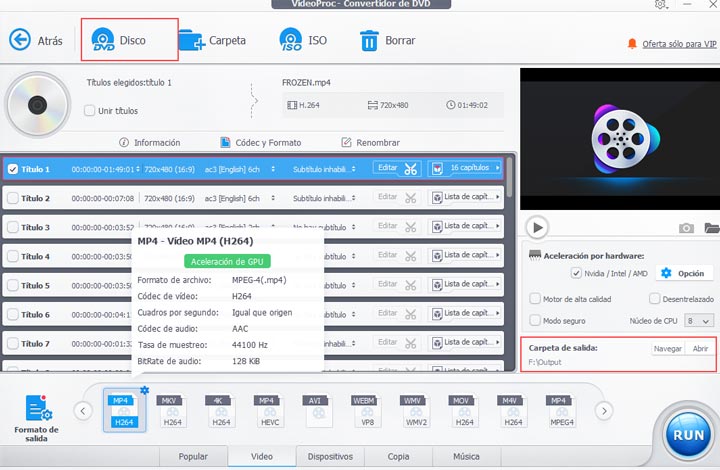Open Códec y Formato options

260,142
